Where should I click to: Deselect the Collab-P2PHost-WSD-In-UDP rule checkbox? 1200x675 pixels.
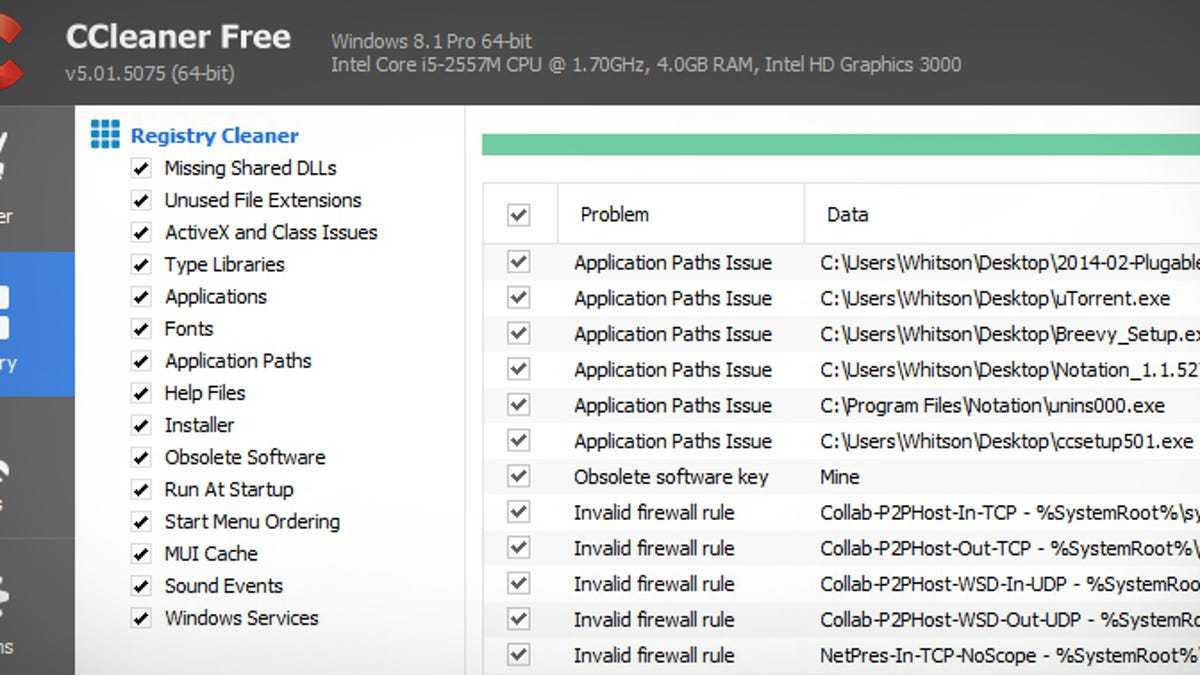[518, 584]
